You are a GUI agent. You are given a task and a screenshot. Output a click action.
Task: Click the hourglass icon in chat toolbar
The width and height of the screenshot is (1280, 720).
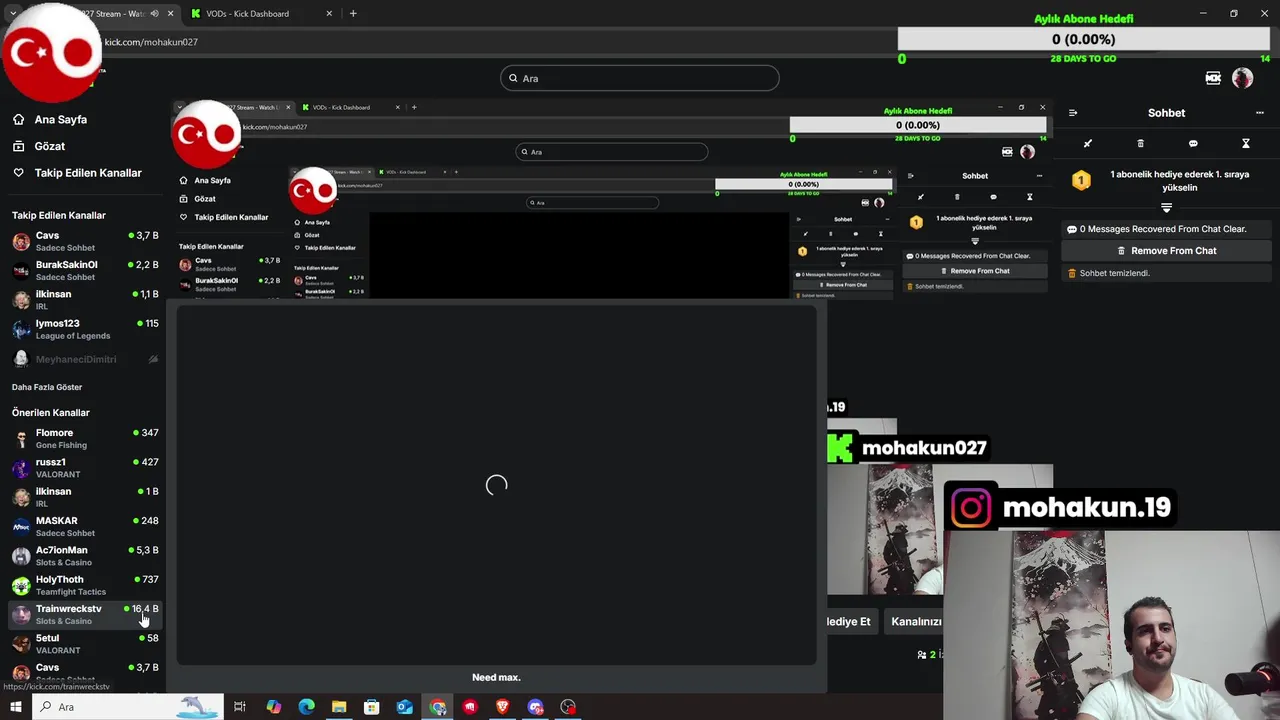point(1245,143)
